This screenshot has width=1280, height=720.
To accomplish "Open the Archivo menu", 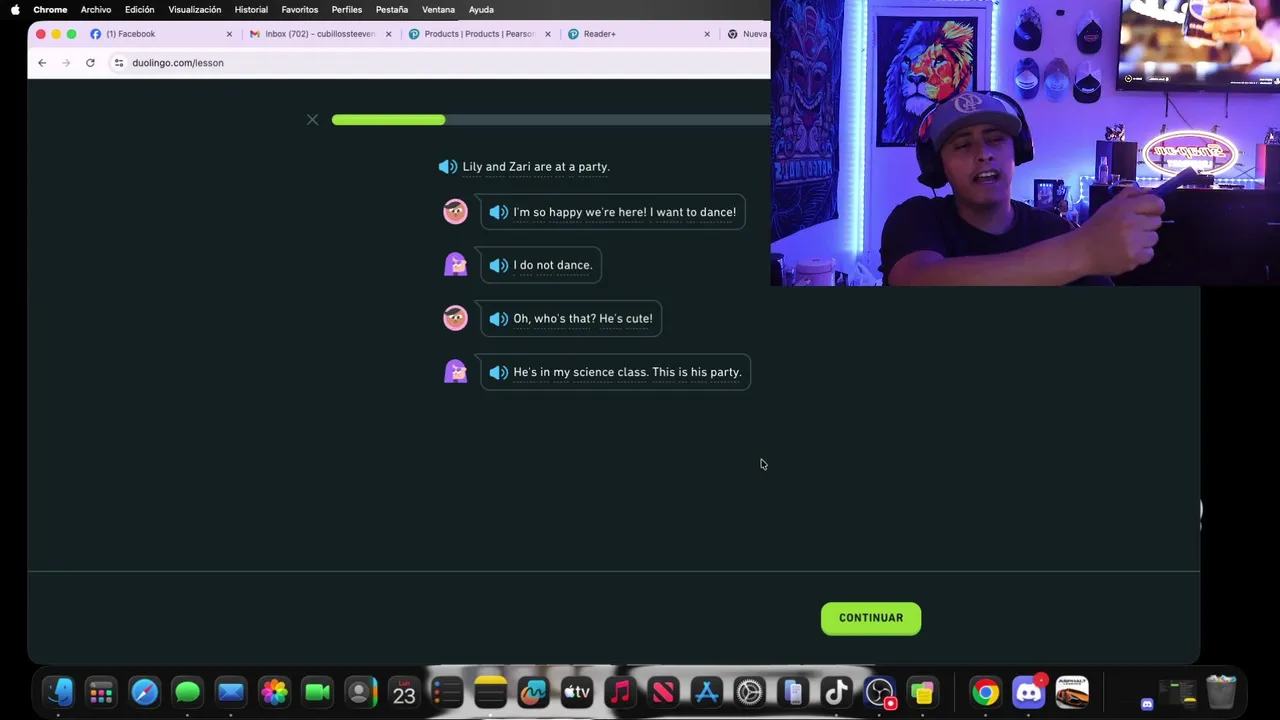I will click(x=96, y=10).
